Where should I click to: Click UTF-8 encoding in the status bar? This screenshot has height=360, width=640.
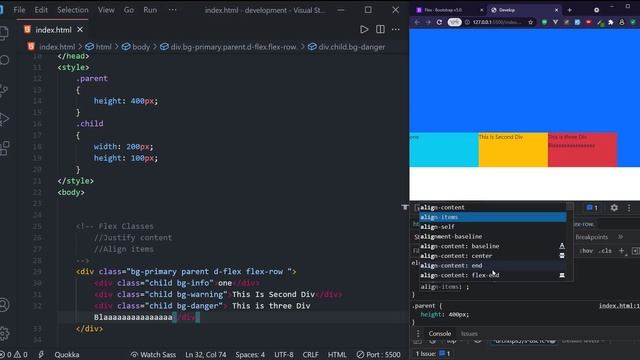(x=284, y=355)
